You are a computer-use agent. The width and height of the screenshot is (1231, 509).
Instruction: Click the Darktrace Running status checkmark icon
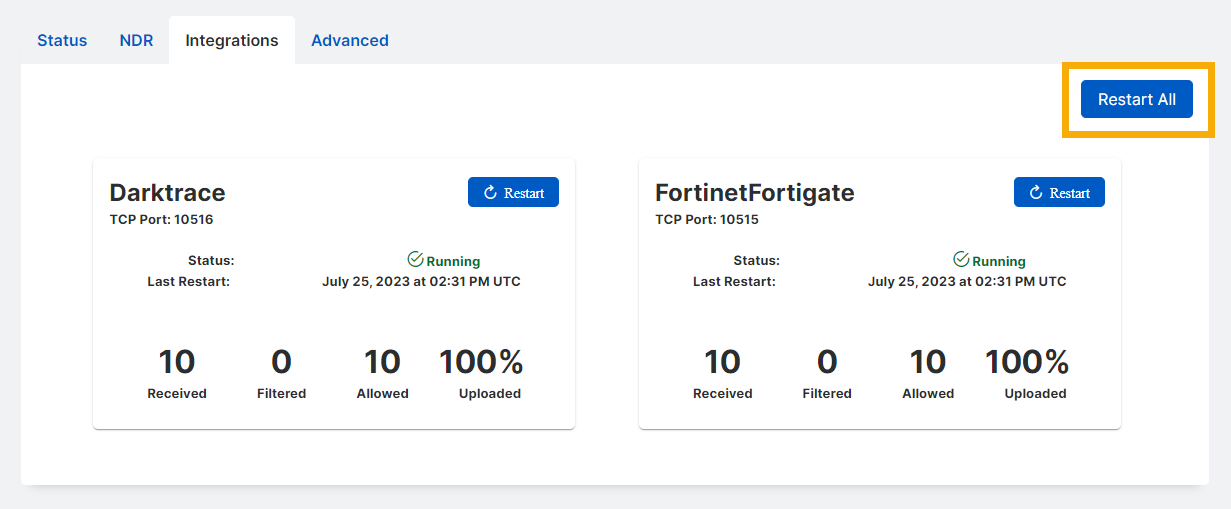point(415,260)
